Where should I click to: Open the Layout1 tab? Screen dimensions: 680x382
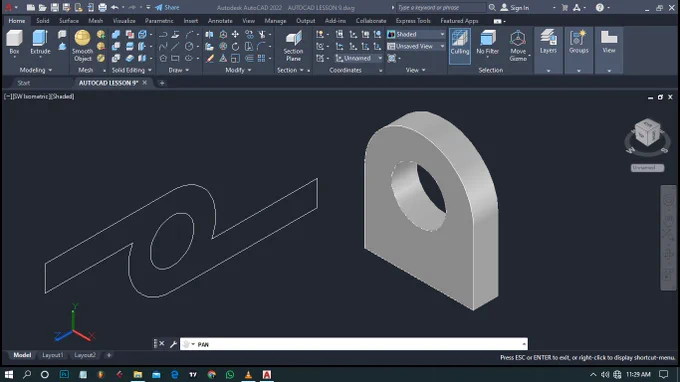click(x=52, y=355)
